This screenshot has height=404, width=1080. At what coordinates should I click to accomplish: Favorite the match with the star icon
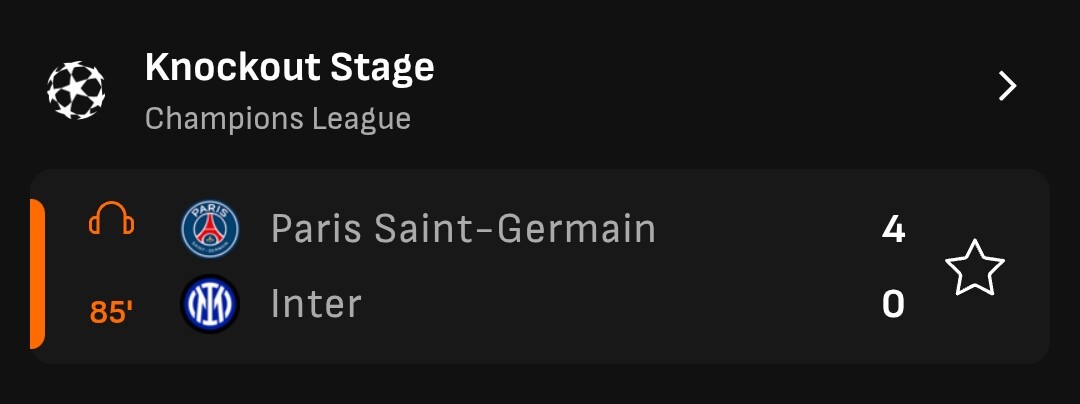(975, 267)
